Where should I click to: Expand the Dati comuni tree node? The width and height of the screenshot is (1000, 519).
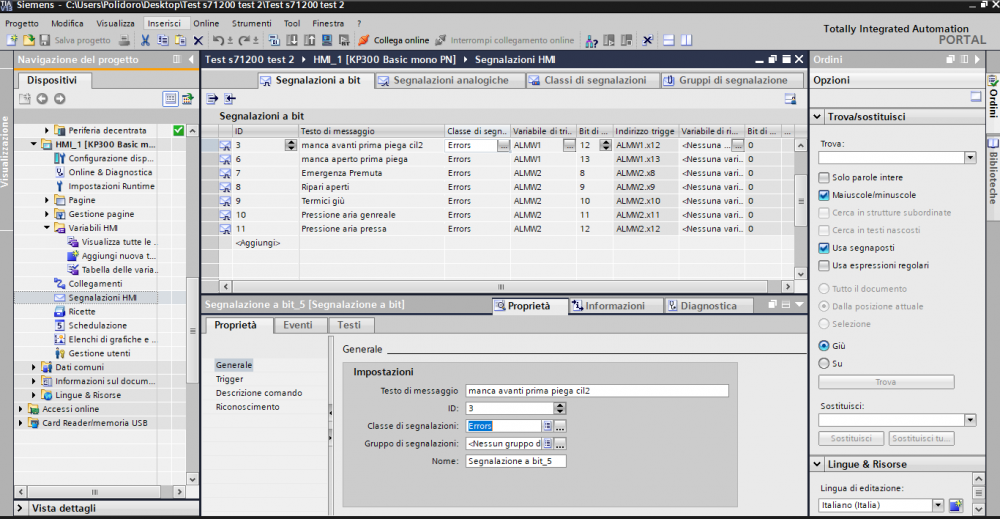coord(34,367)
